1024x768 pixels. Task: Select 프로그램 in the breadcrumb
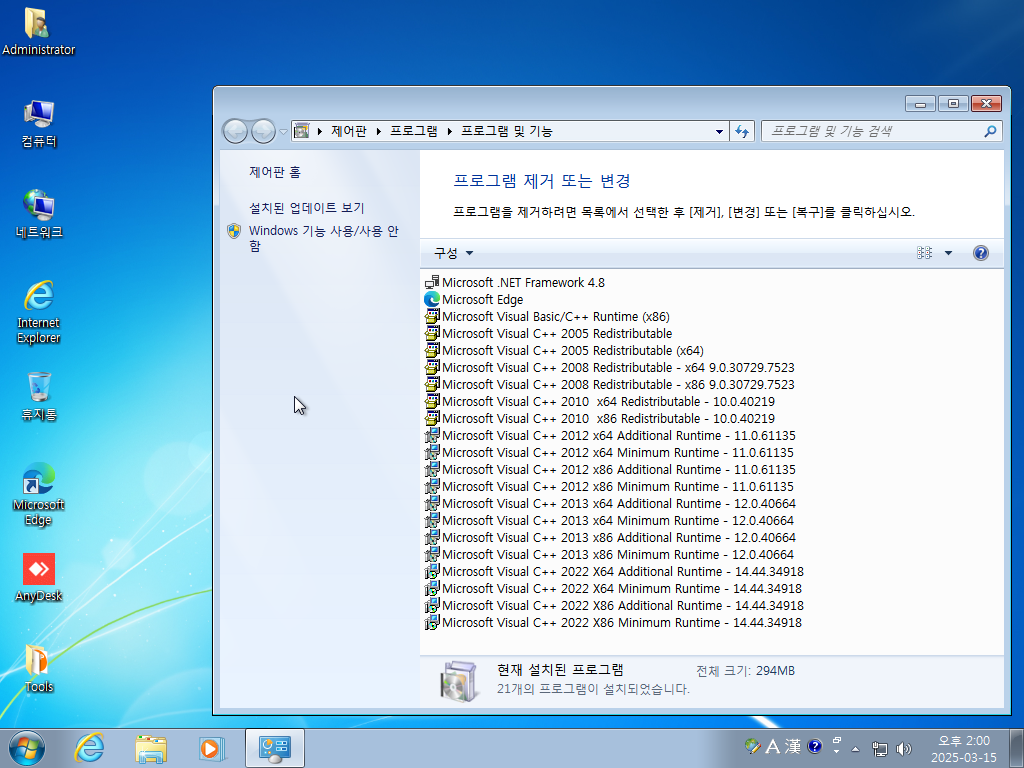coord(413,131)
